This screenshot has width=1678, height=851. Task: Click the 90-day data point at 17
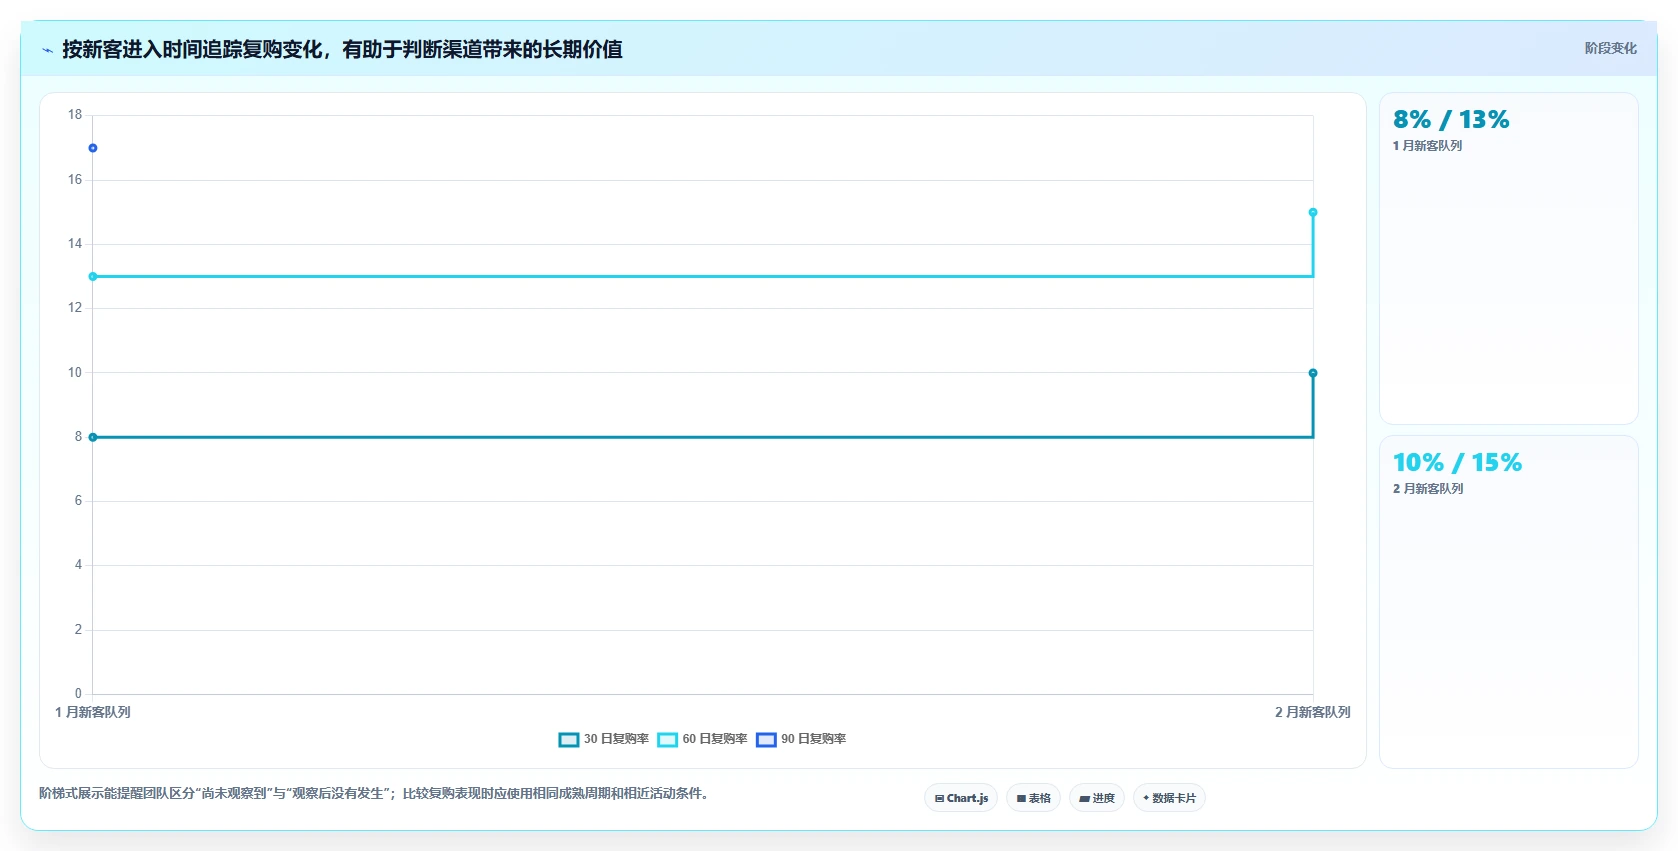93,148
